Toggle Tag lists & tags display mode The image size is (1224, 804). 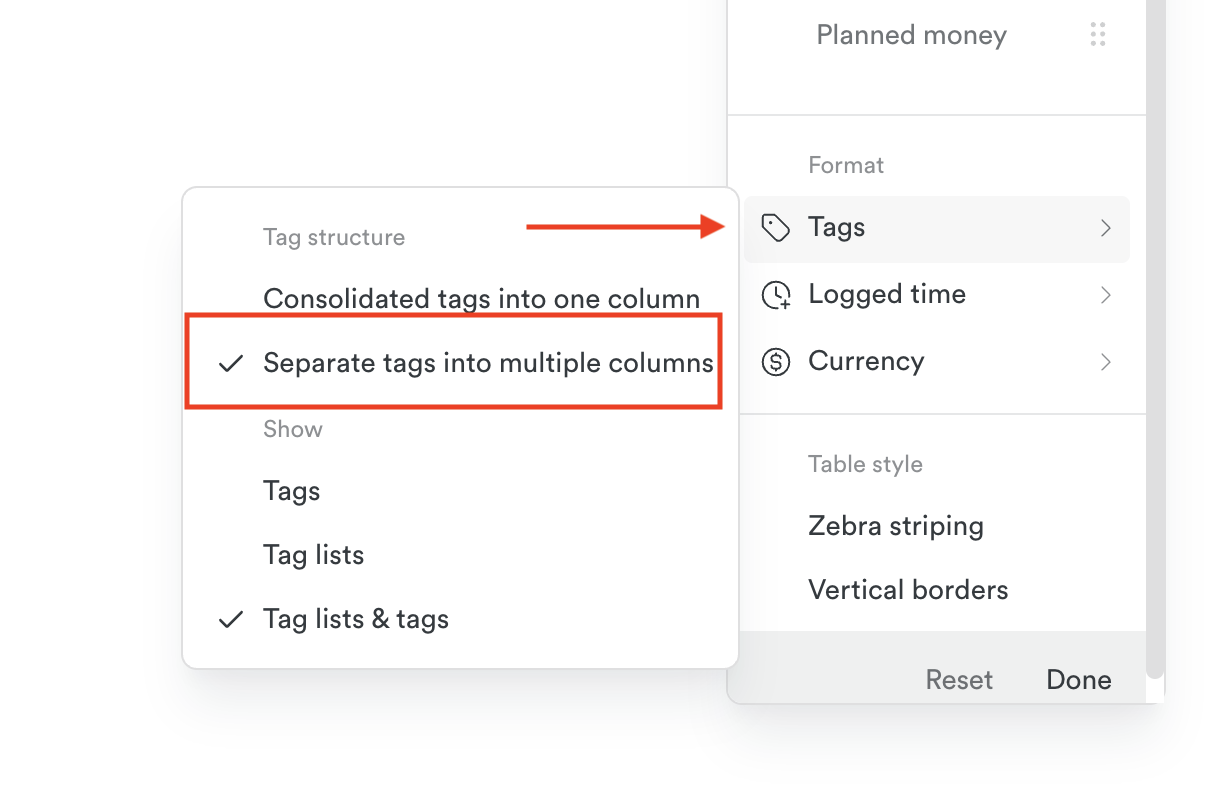pyautogui.click(x=356, y=619)
